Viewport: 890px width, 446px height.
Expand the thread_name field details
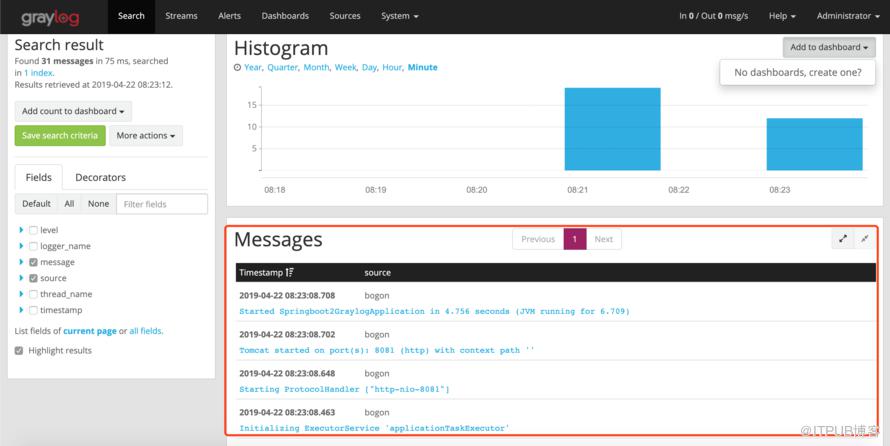pyautogui.click(x=21, y=294)
